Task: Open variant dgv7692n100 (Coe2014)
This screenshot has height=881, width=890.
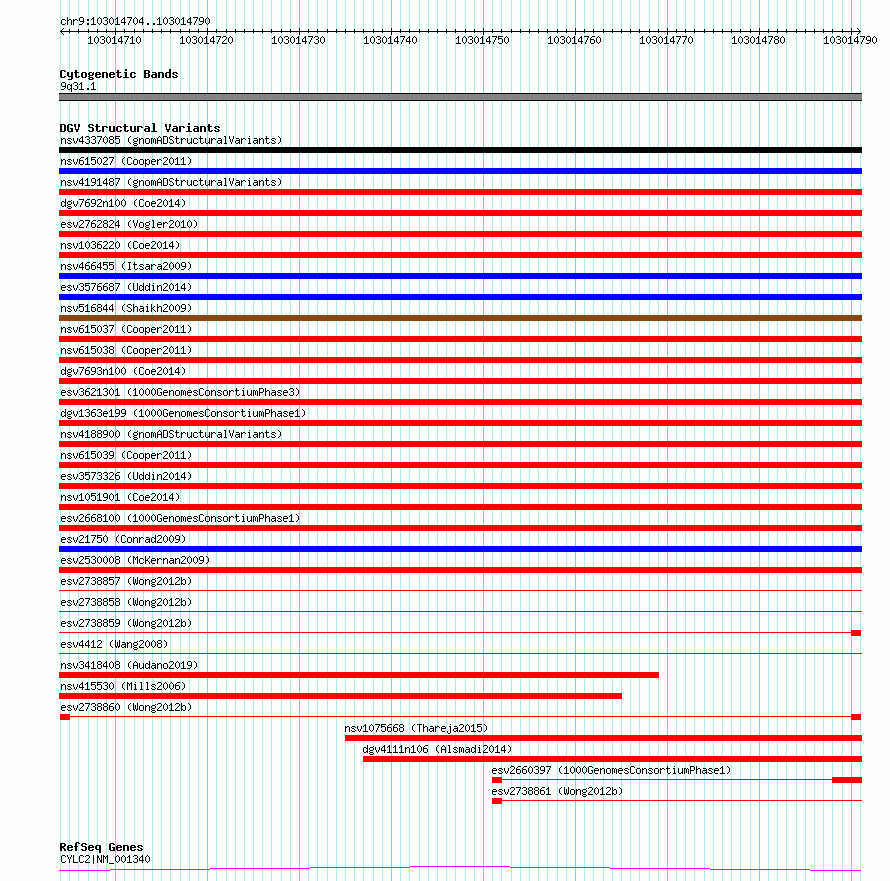Action: 123,203
